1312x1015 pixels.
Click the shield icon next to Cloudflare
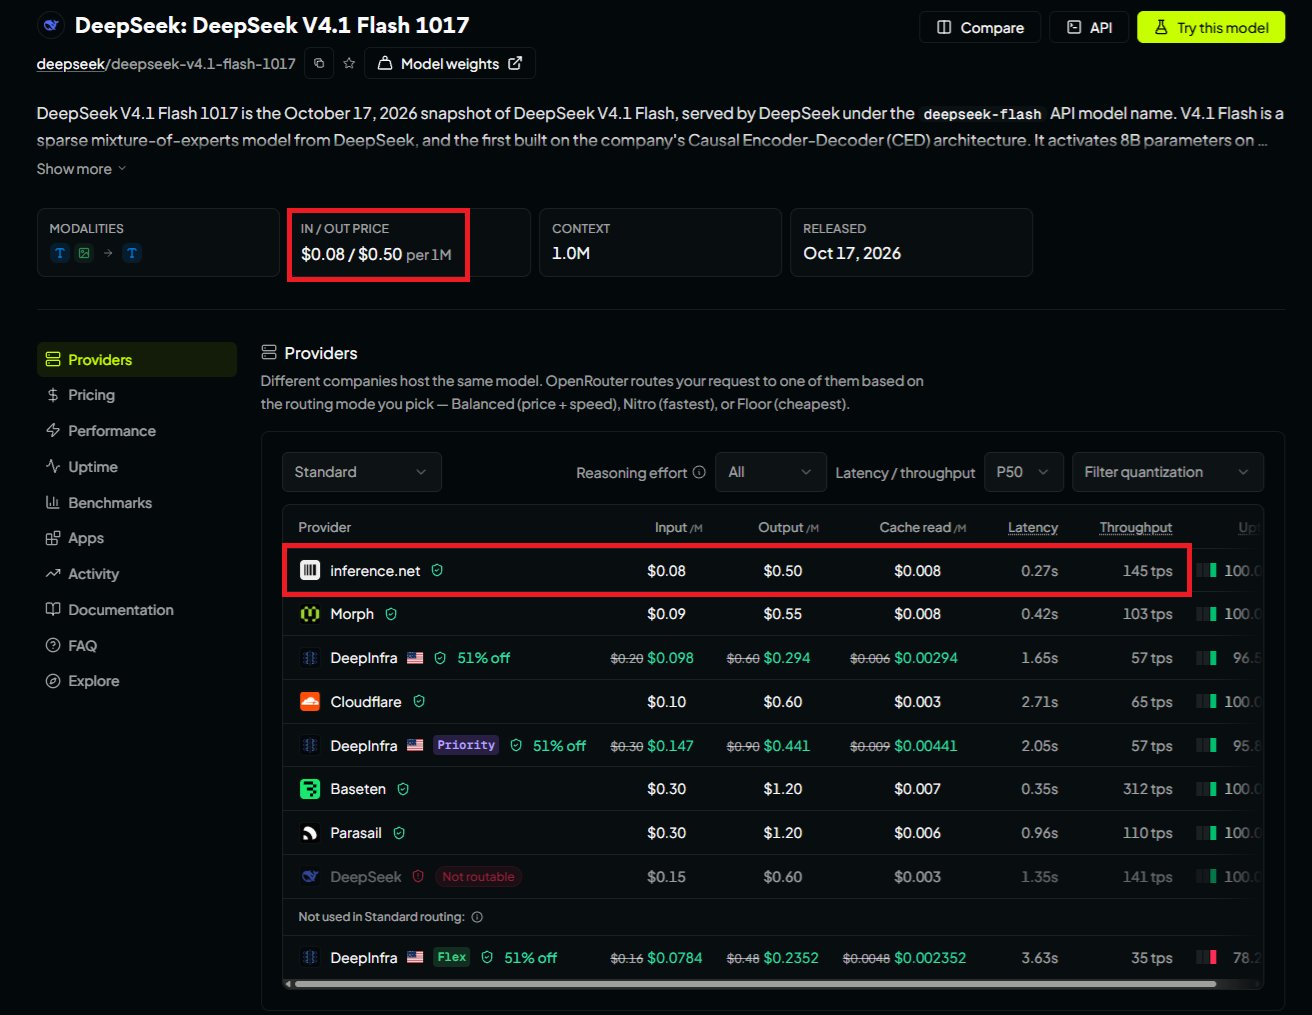pyautogui.click(x=419, y=702)
